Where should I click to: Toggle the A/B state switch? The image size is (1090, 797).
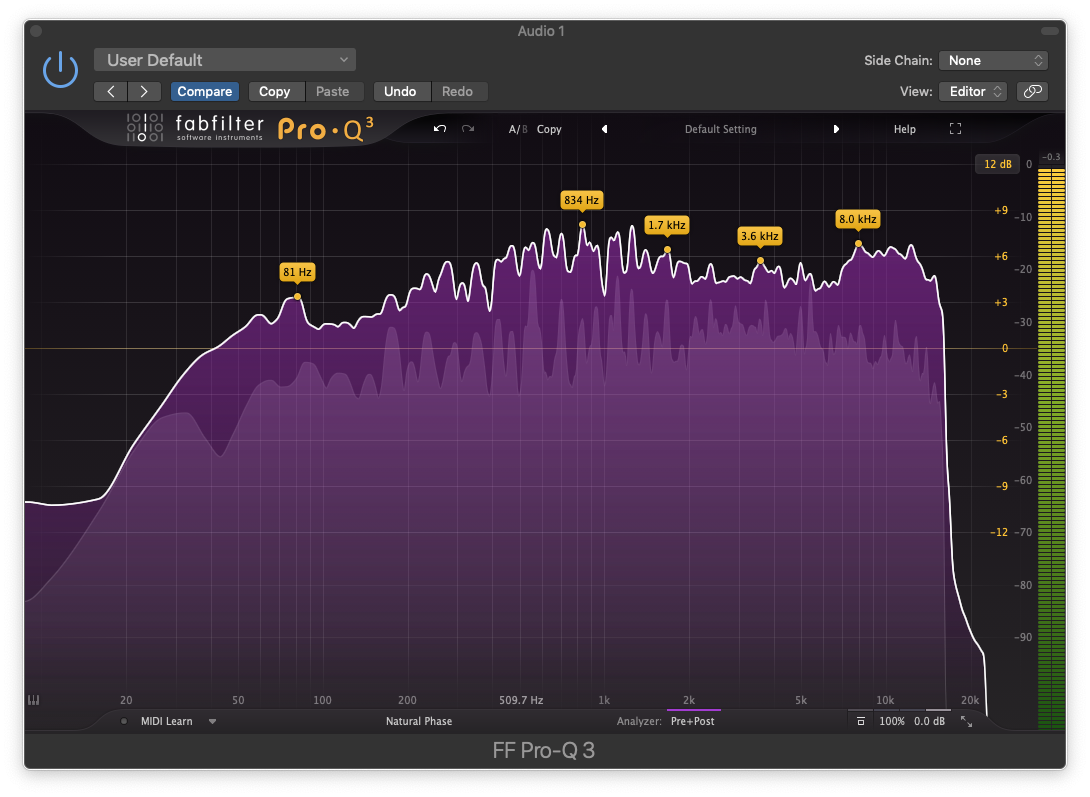point(518,129)
